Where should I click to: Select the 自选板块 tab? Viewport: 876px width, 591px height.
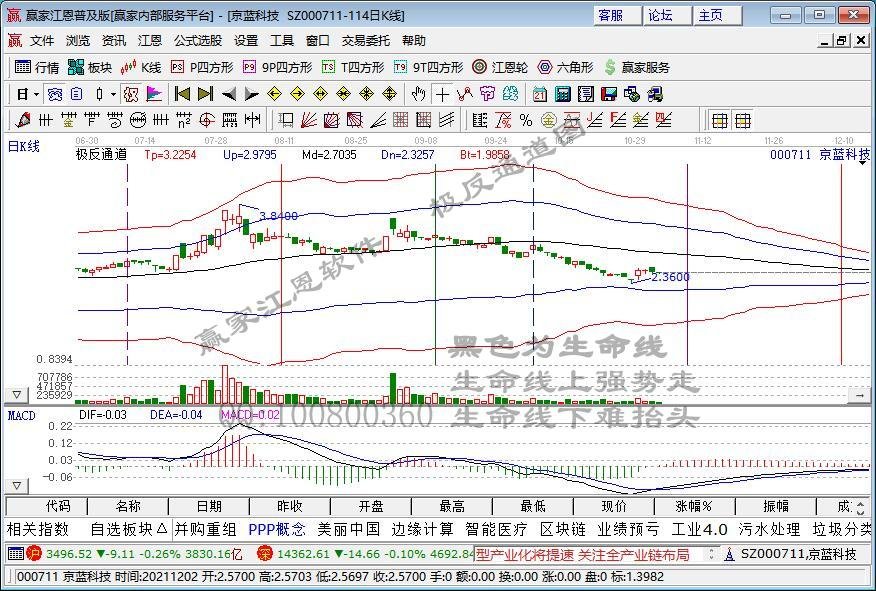pyautogui.click(x=127, y=529)
